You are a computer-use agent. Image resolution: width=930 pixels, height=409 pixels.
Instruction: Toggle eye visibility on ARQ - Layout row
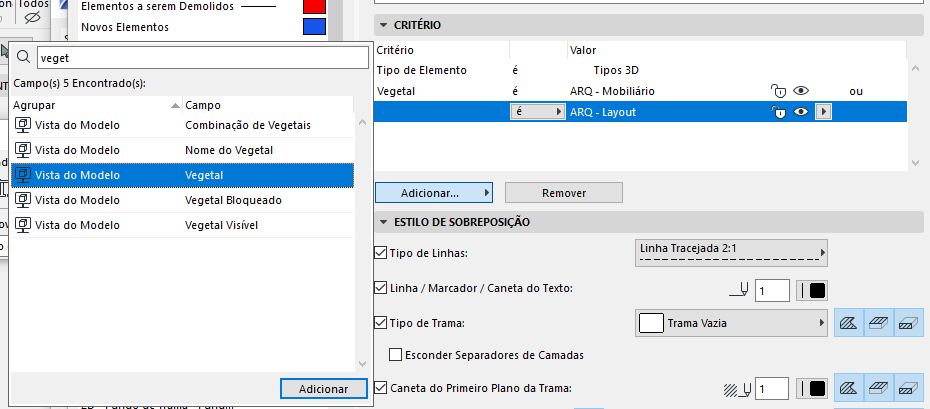[801, 111]
